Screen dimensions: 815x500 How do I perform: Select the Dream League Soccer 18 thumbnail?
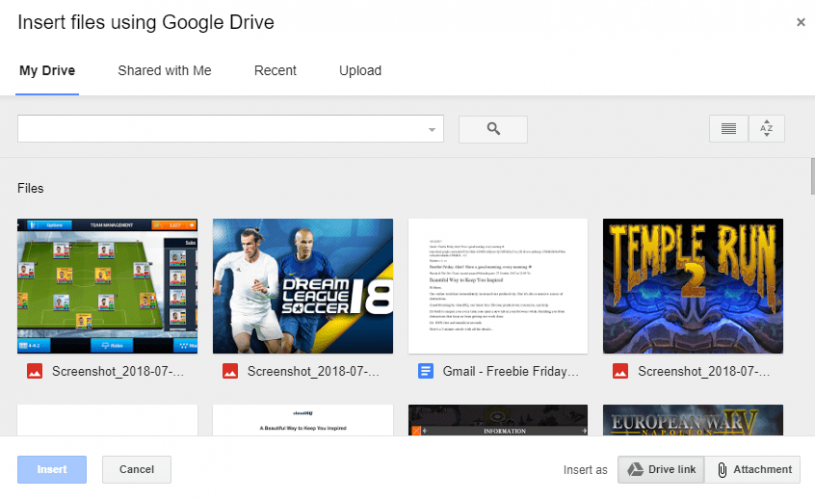pos(303,286)
